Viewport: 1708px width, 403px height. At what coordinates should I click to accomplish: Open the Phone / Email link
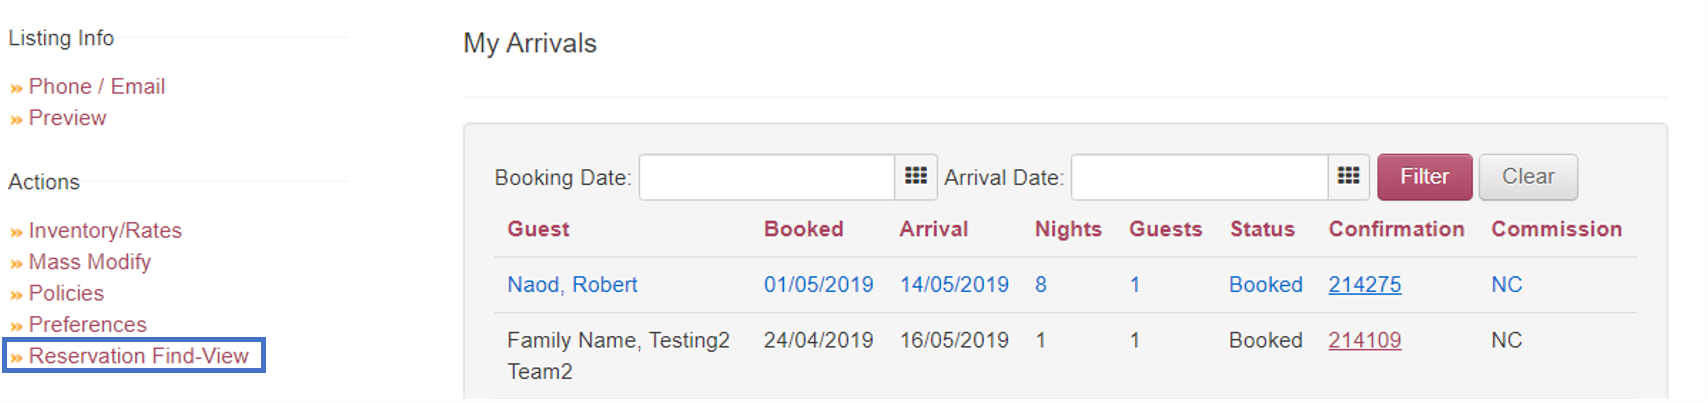tap(97, 87)
